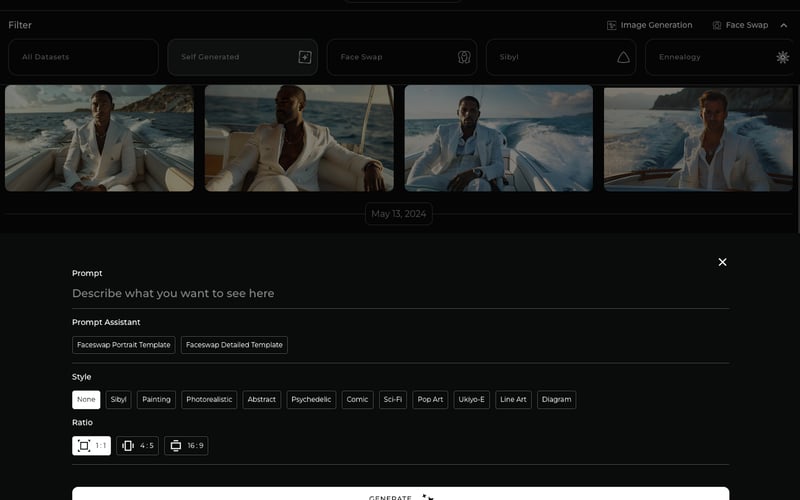800x500 pixels.
Task: Select the Face Swap dataset filter card
Action: [x=402, y=57]
